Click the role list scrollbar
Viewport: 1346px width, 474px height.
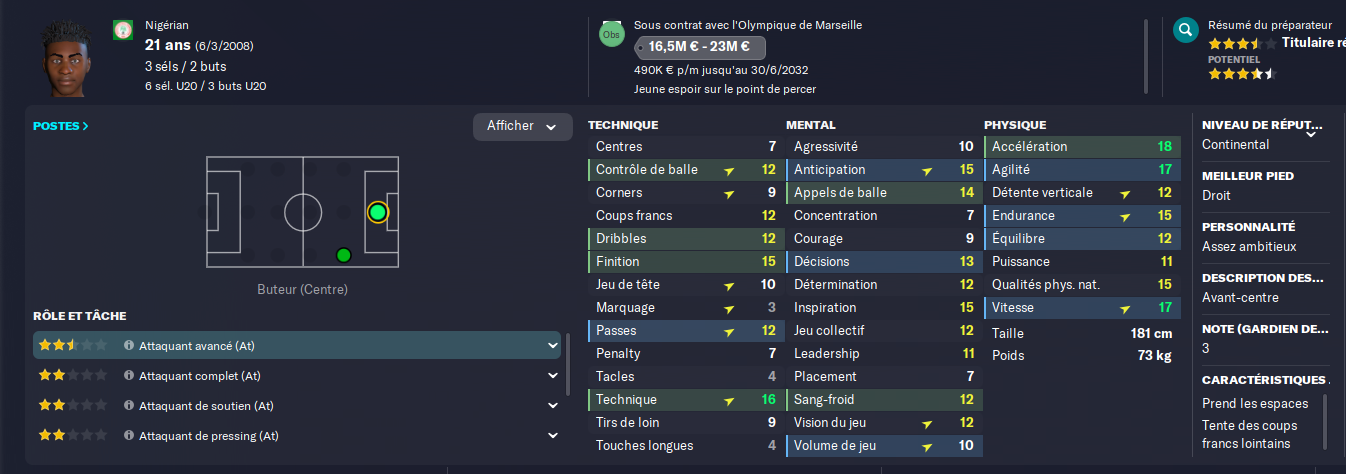569,365
